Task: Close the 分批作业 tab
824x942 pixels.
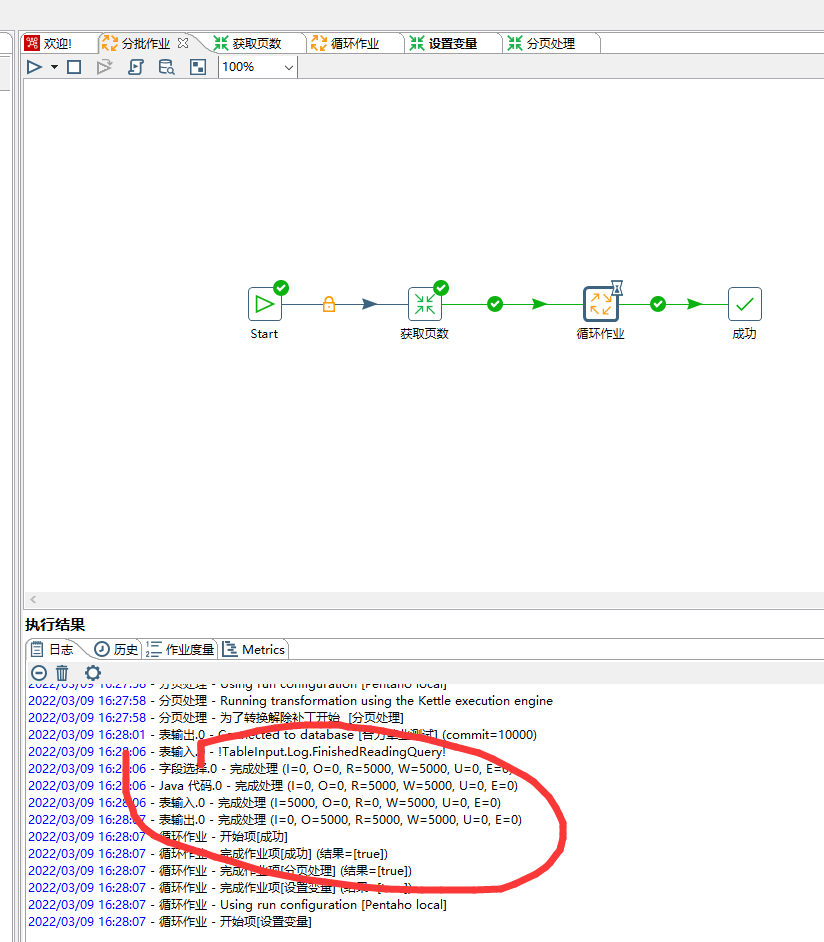Action: [x=182, y=43]
